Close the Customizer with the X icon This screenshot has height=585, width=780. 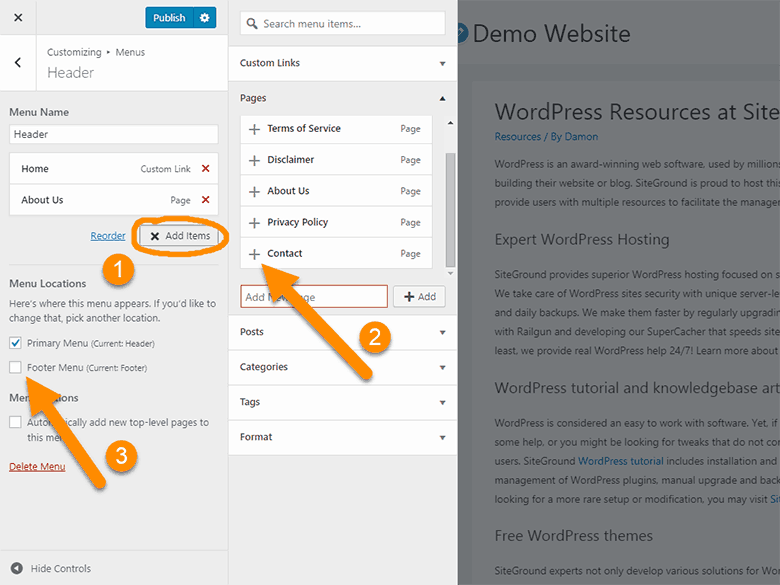tap(18, 17)
